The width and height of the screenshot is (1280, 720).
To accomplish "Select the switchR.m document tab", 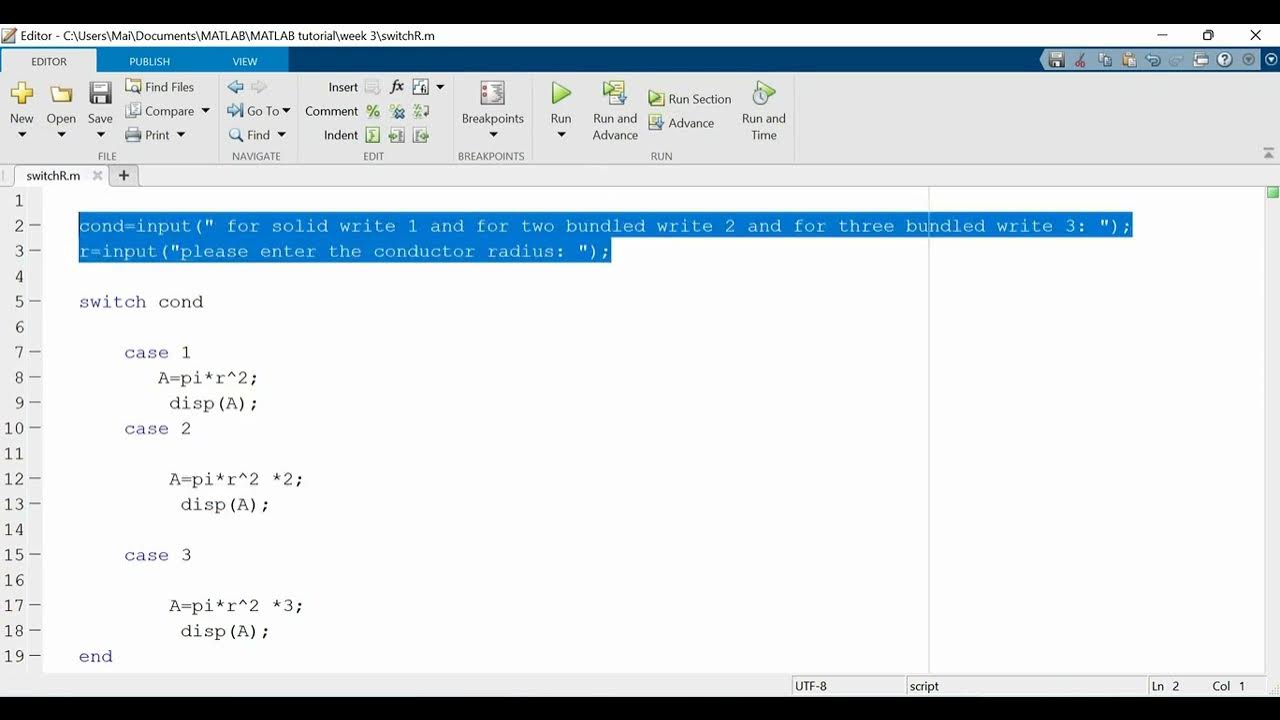I will click(x=53, y=175).
